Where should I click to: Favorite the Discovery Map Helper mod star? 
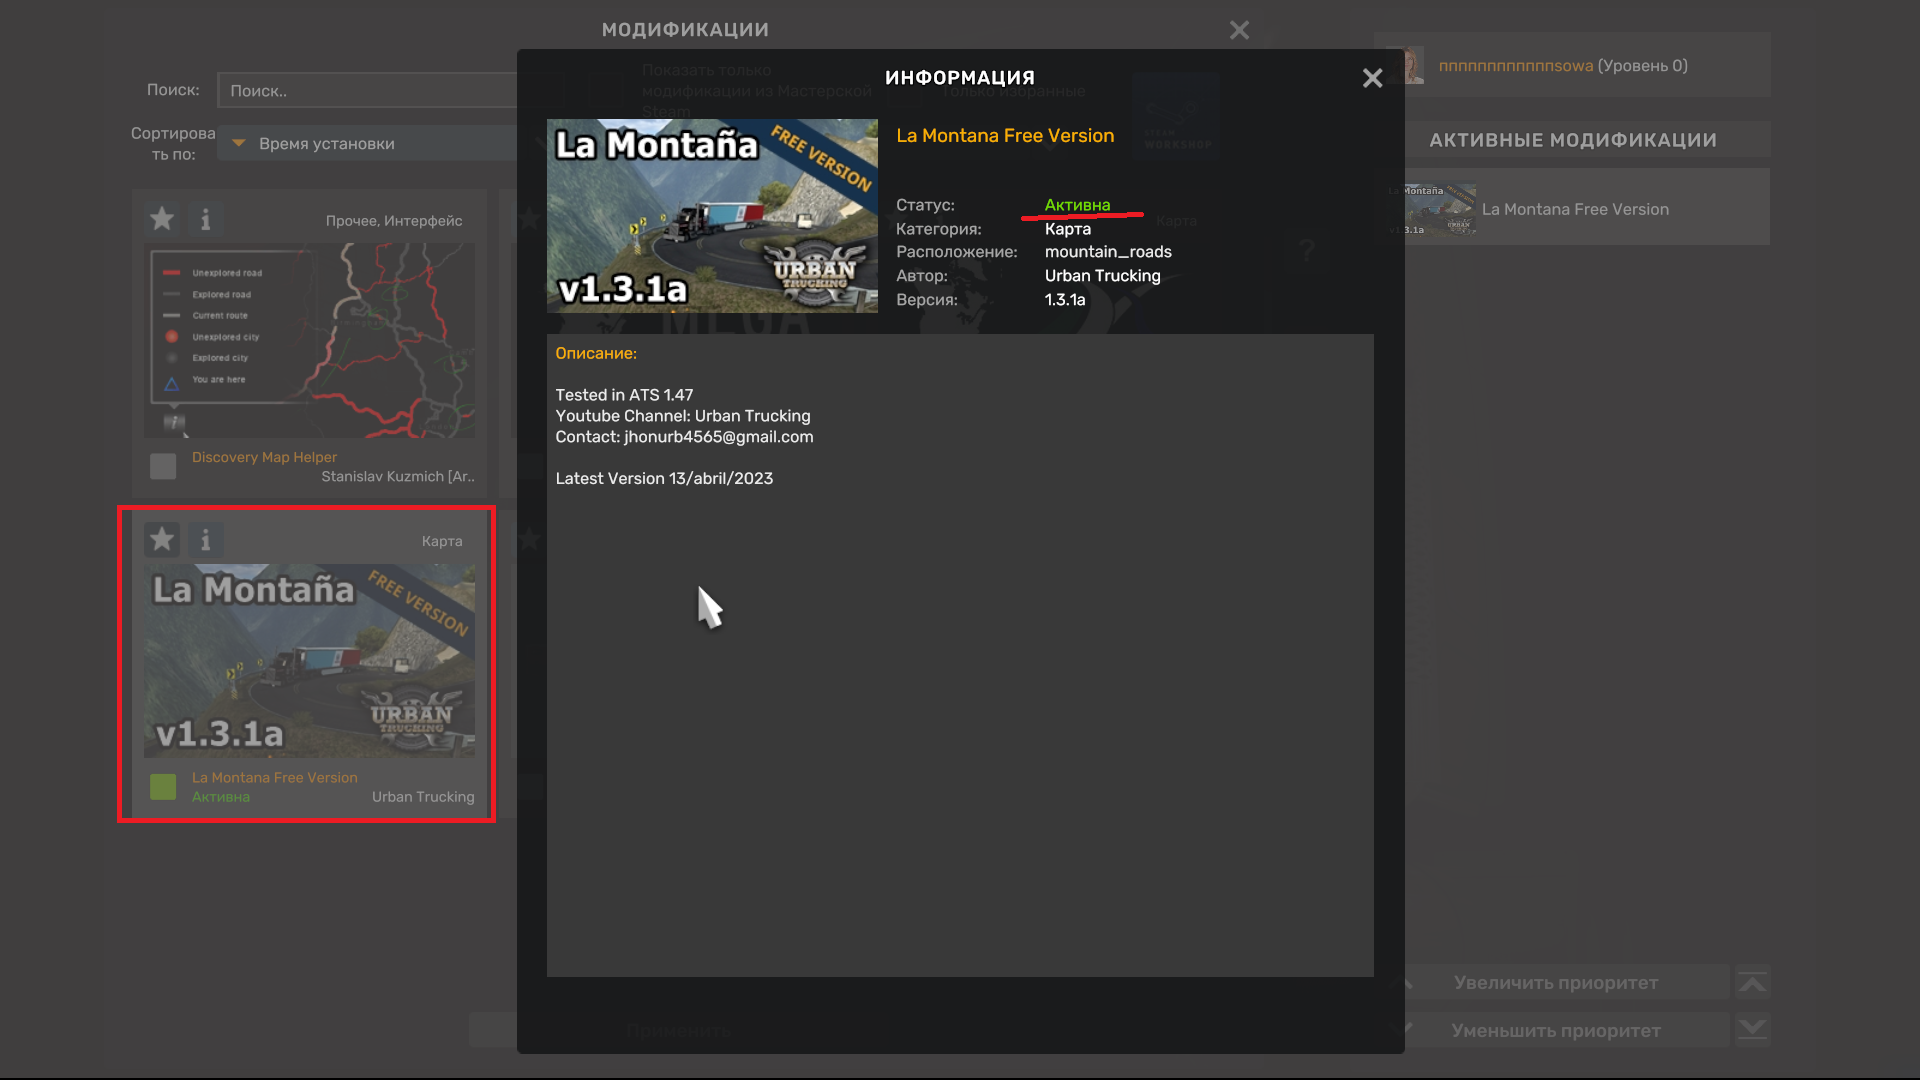(x=162, y=219)
